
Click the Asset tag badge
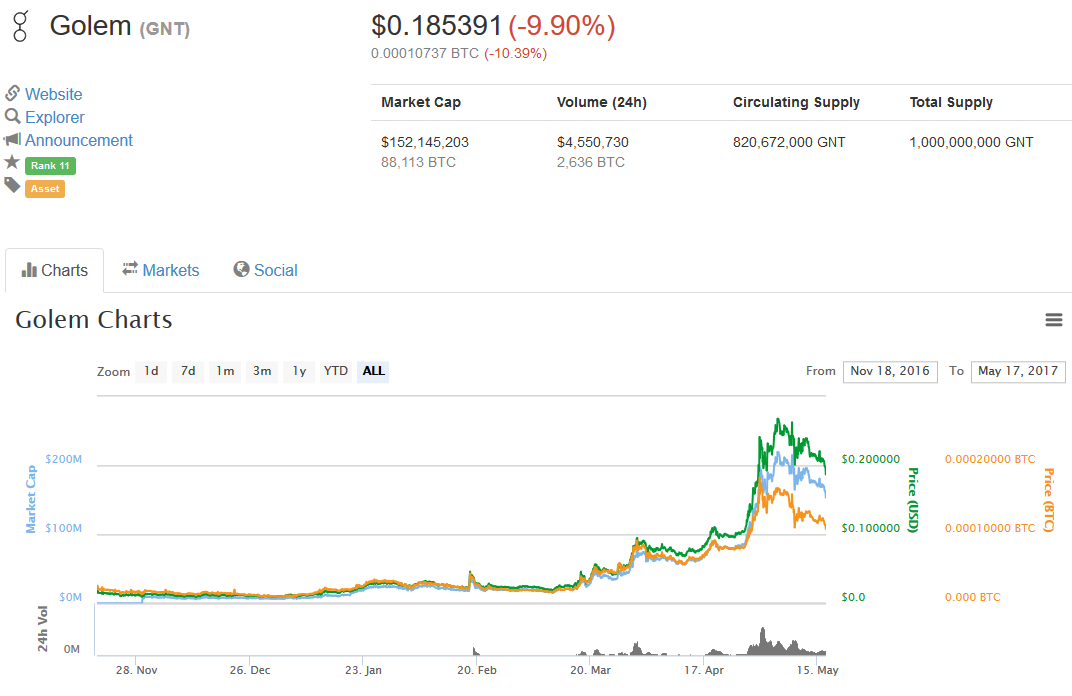point(44,189)
